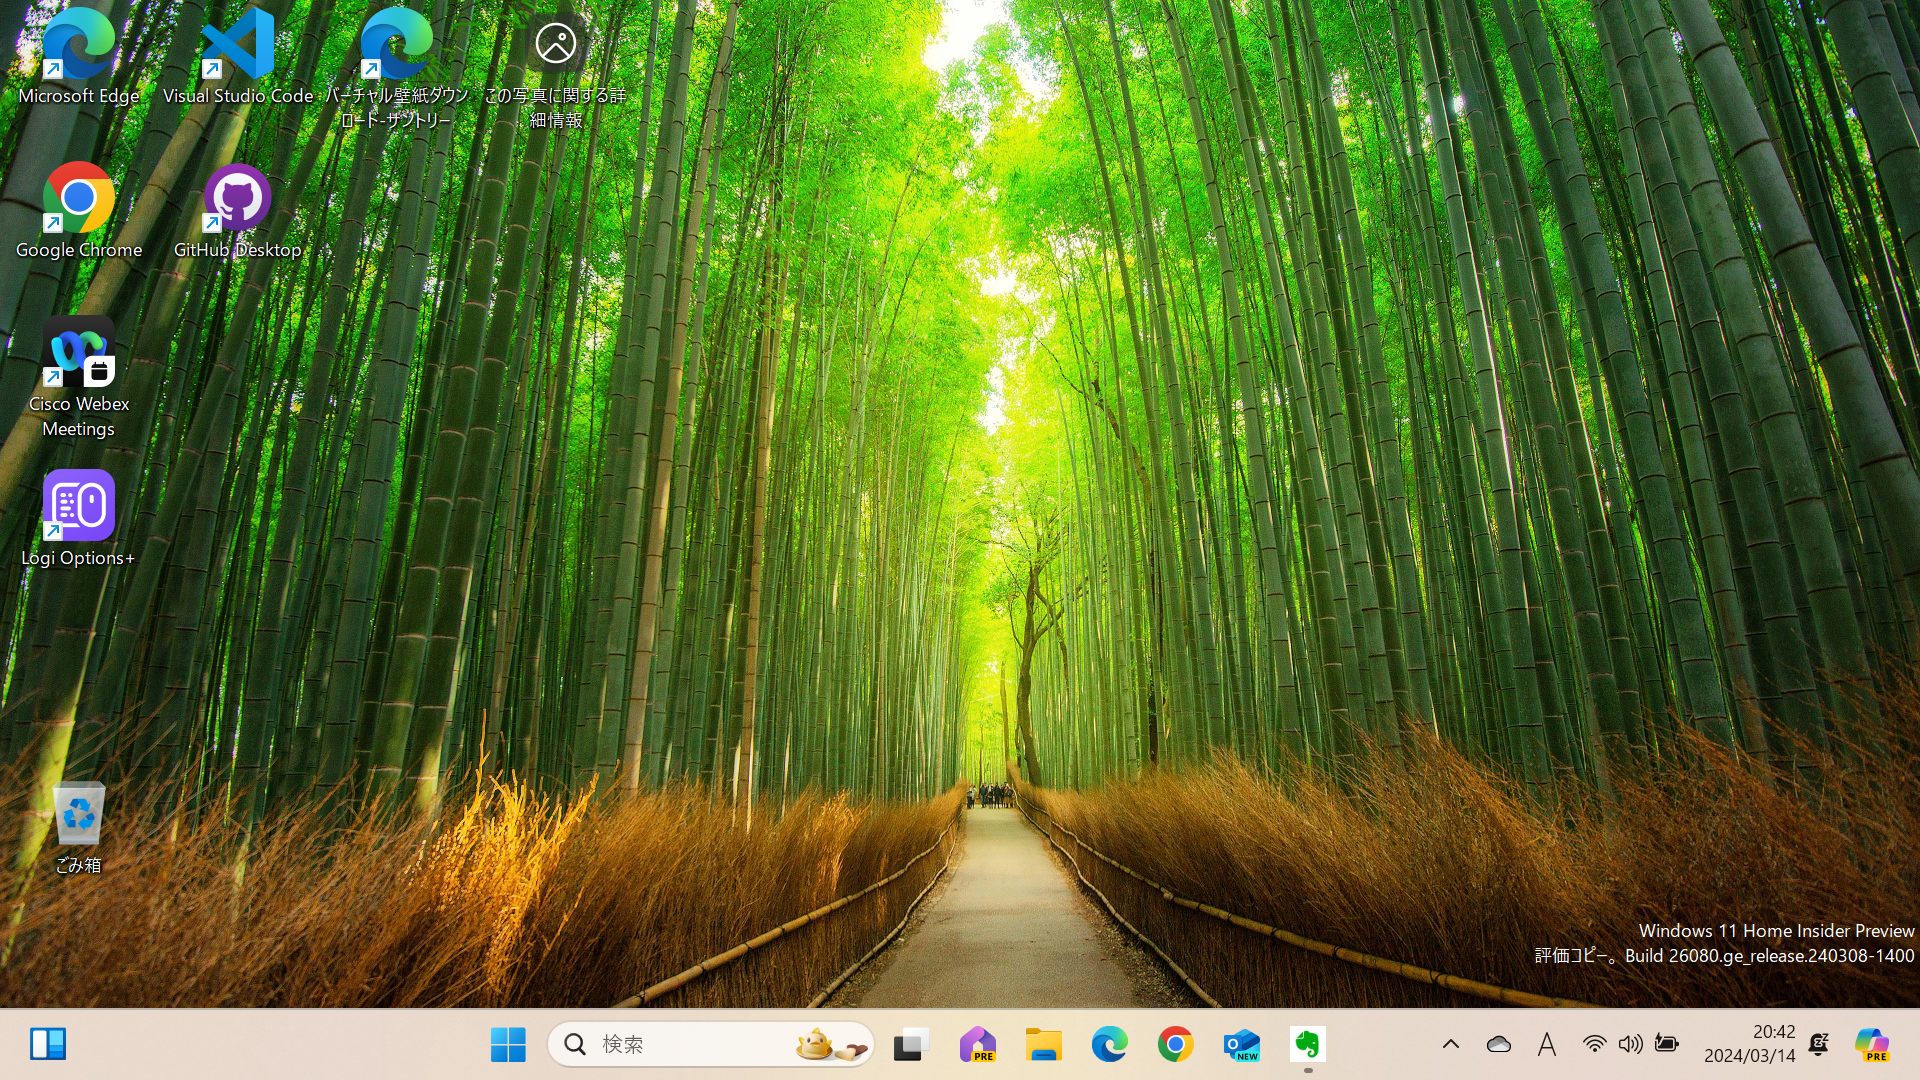Open the notifications bell icon
This screenshot has width=1920, height=1080.
1819,1045
